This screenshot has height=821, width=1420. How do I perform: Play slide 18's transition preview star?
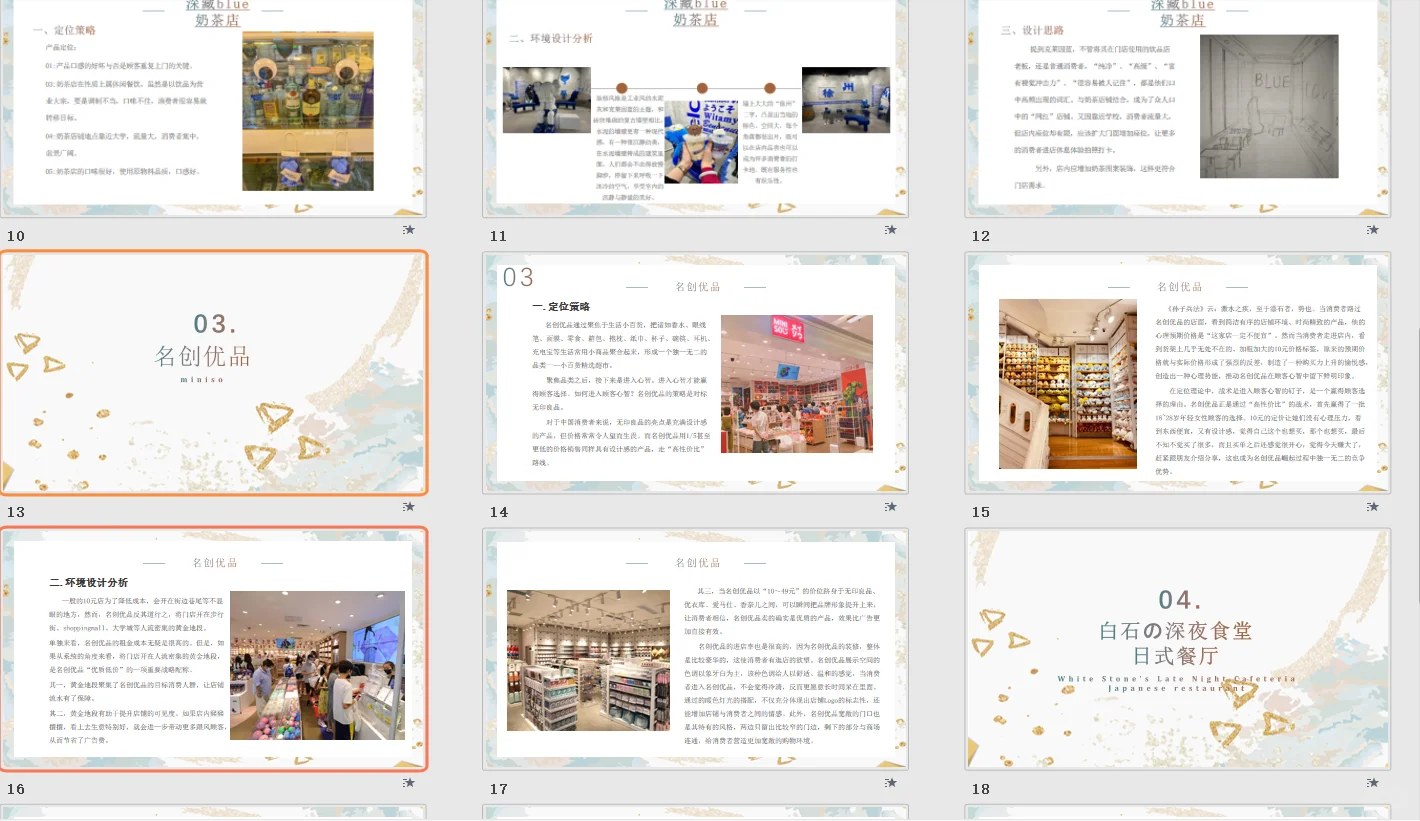1372,783
